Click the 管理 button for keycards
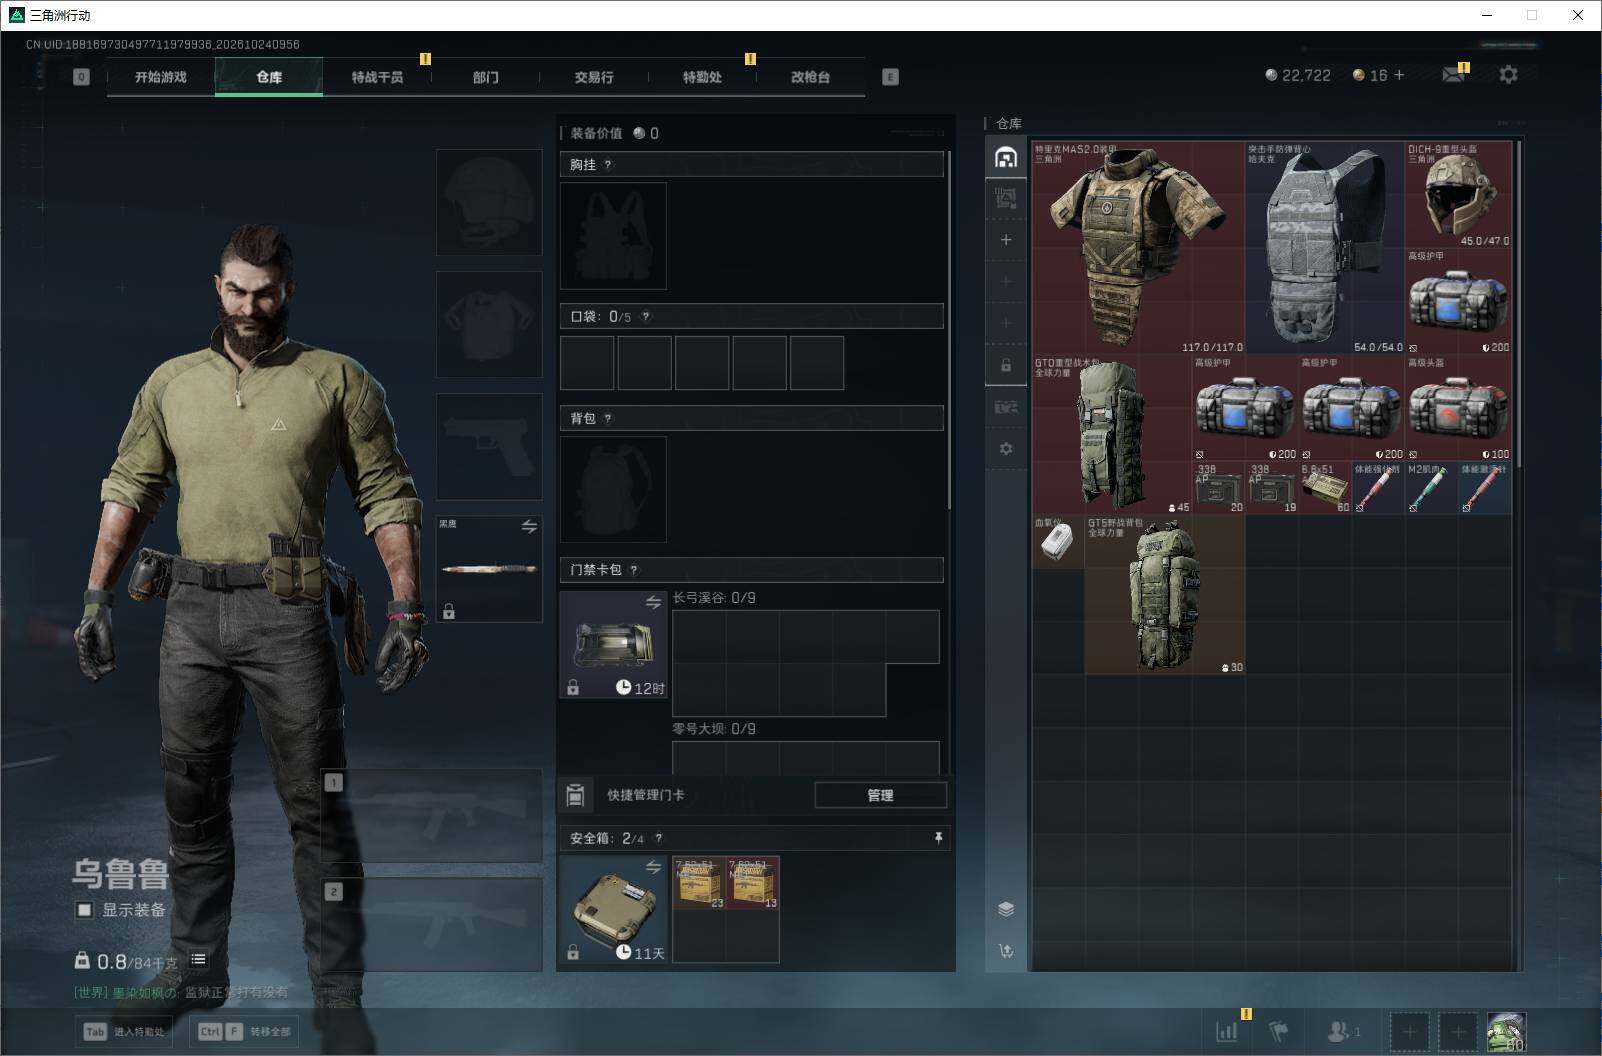Screen dimensions: 1602x1056 [x=880, y=795]
